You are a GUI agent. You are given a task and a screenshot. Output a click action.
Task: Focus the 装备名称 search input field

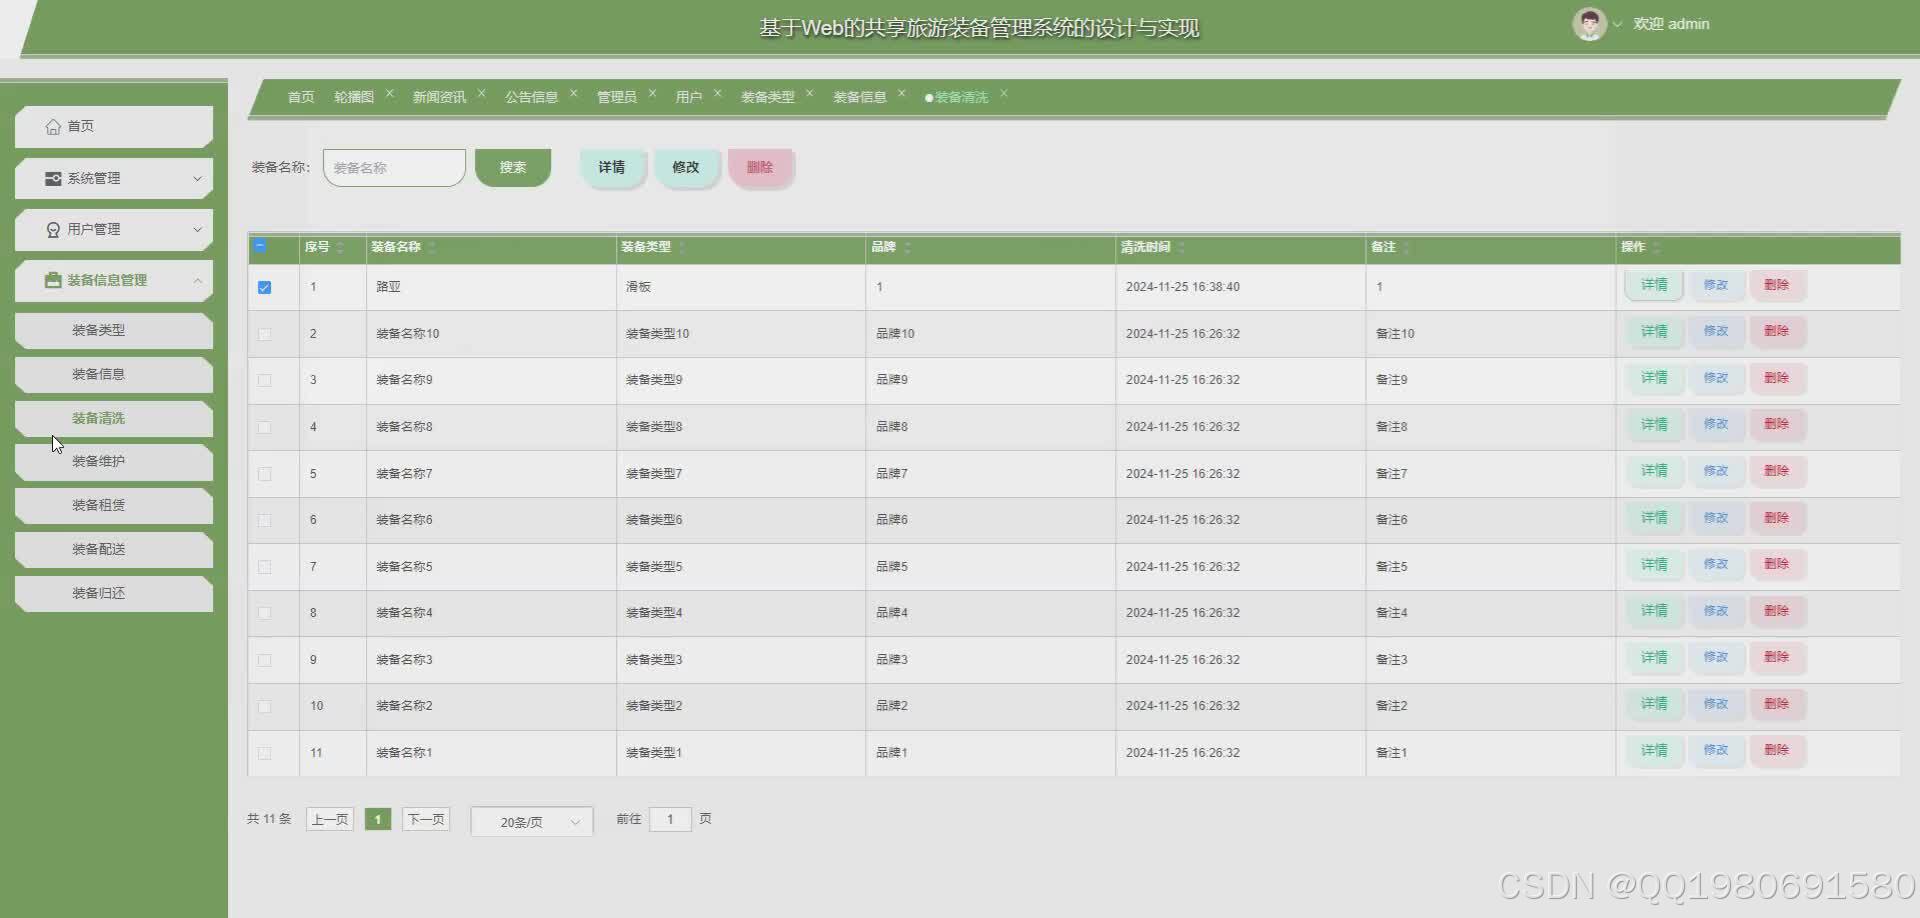394,168
